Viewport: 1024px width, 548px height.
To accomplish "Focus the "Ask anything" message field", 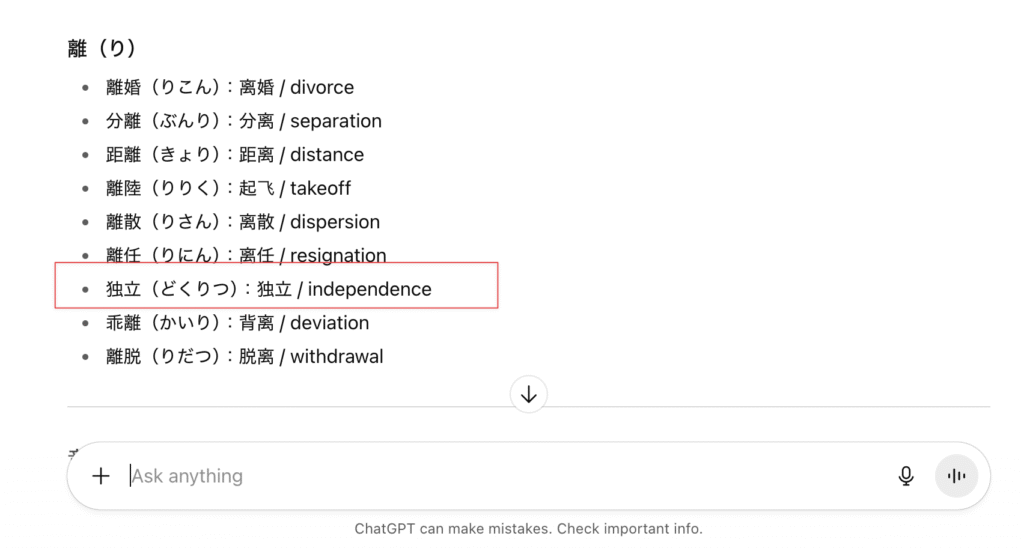I will coord(500,476).
